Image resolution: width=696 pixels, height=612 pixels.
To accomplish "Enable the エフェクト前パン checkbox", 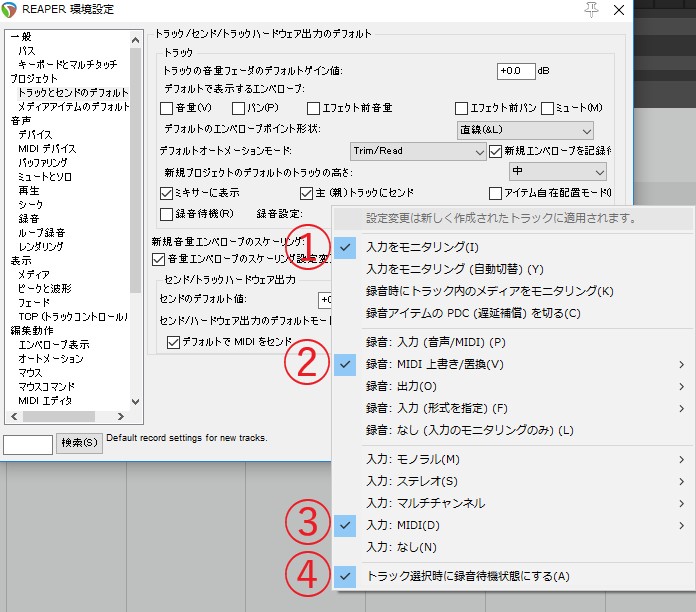I will click(x=461, y=108).
